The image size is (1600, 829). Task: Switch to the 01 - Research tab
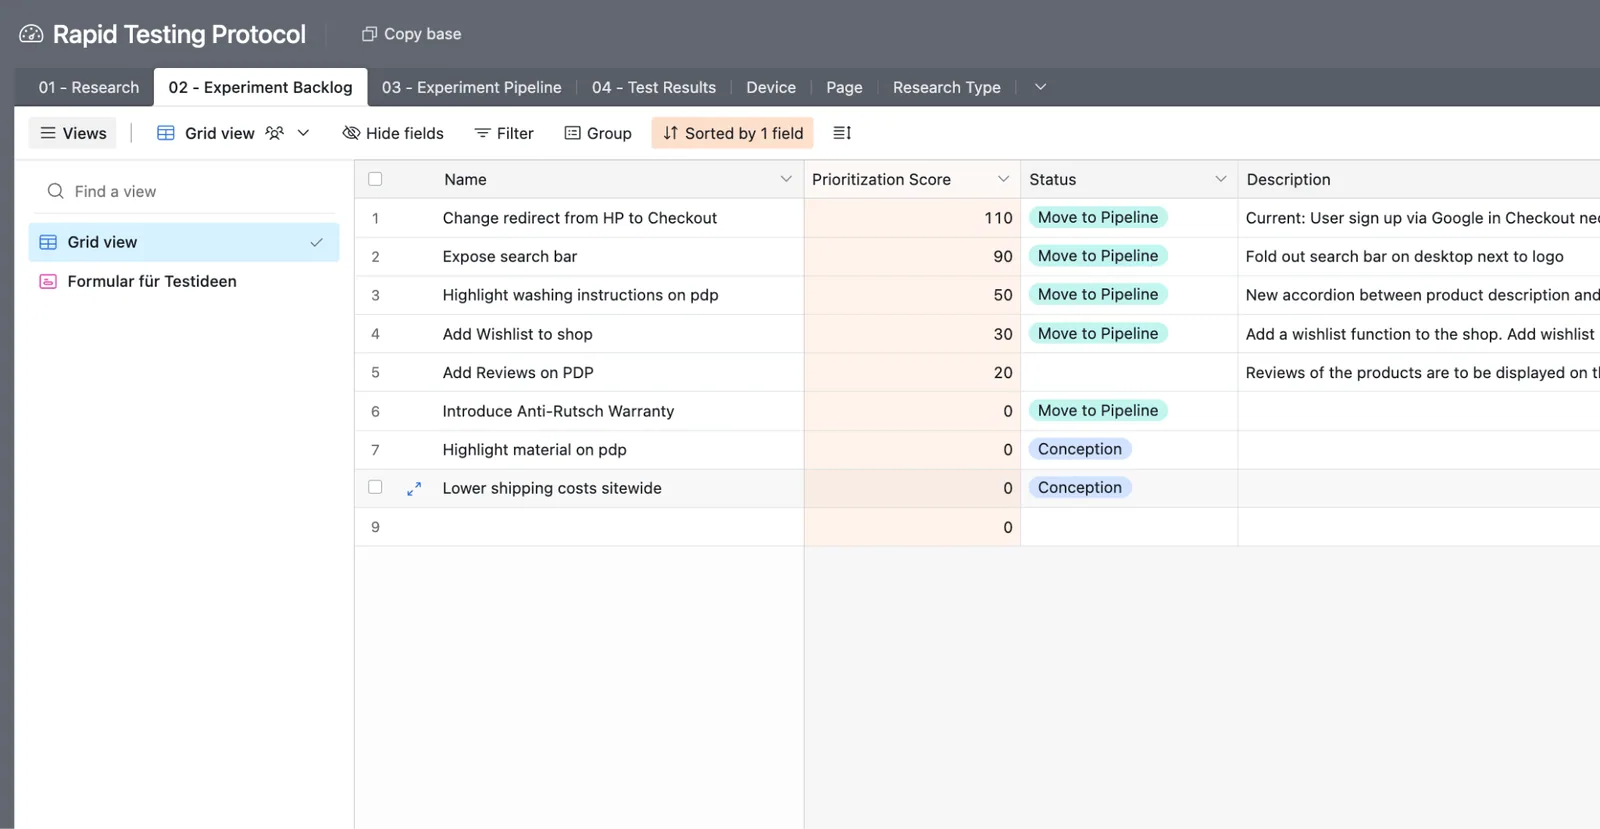click(88, 87)
